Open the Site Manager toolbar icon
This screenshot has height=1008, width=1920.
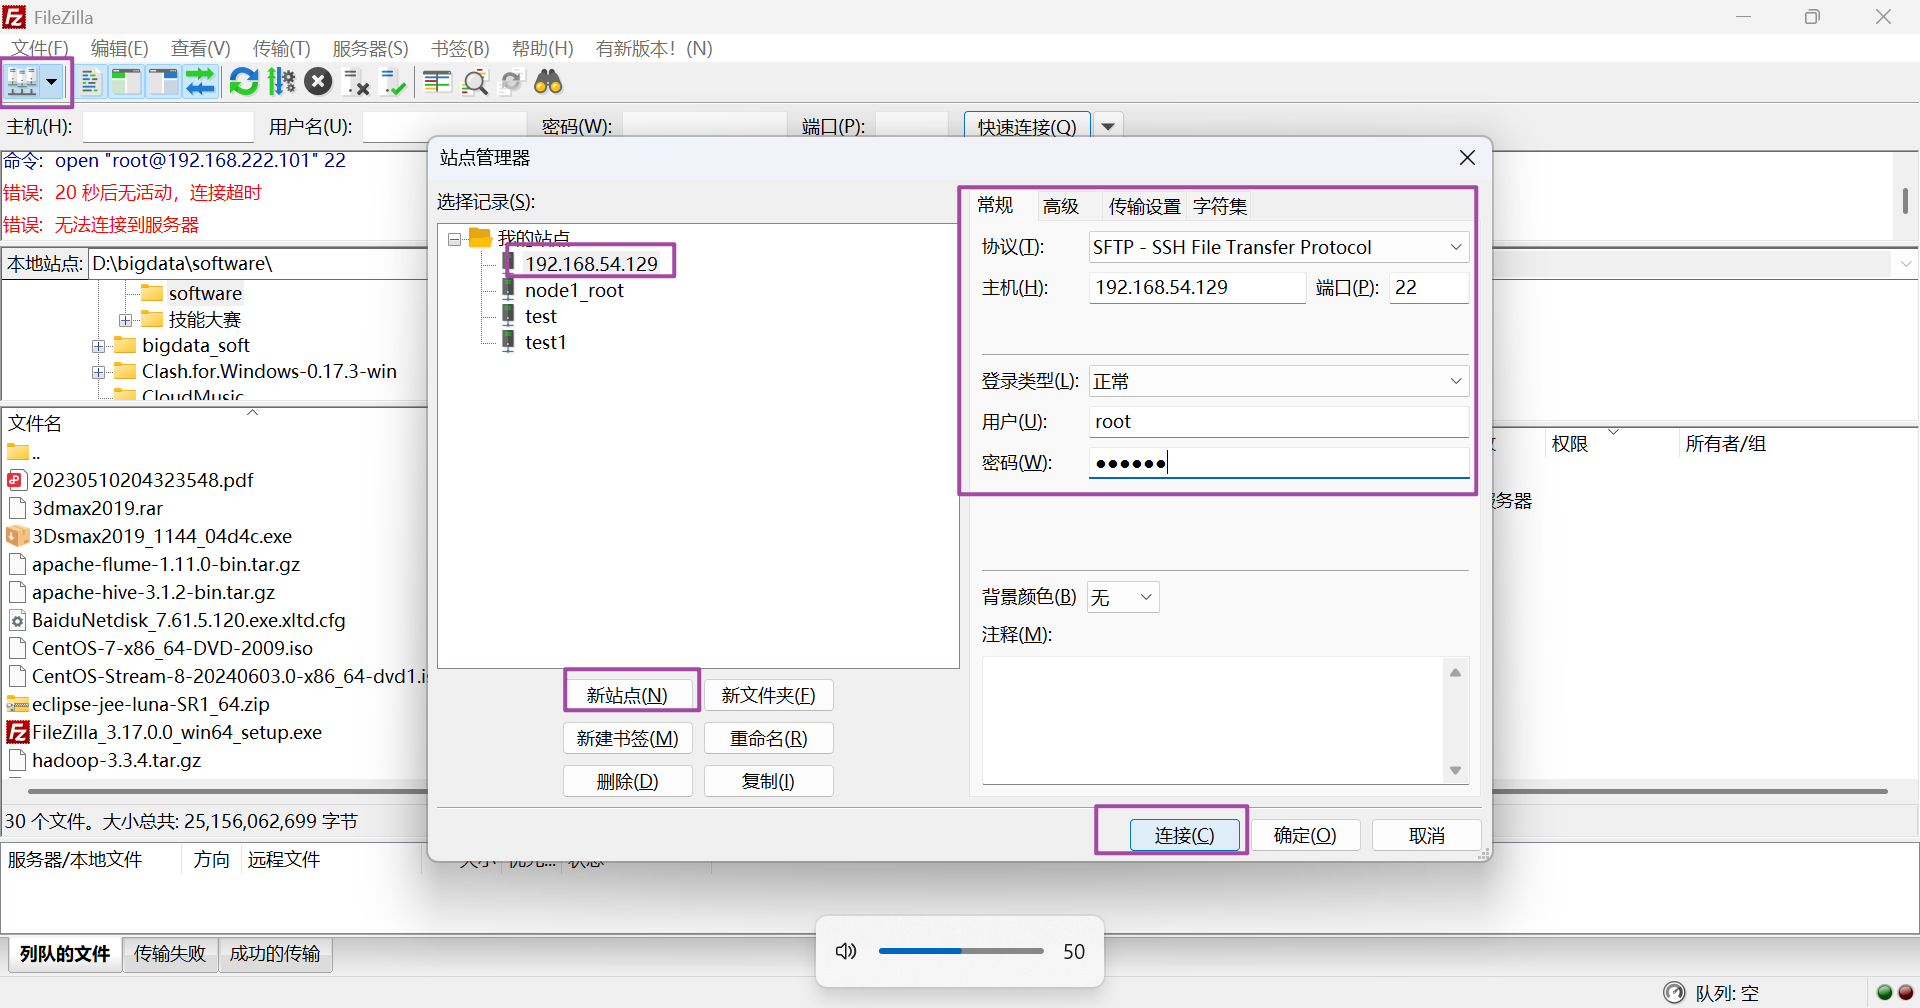pyautogui.click(x=23, y=82)
